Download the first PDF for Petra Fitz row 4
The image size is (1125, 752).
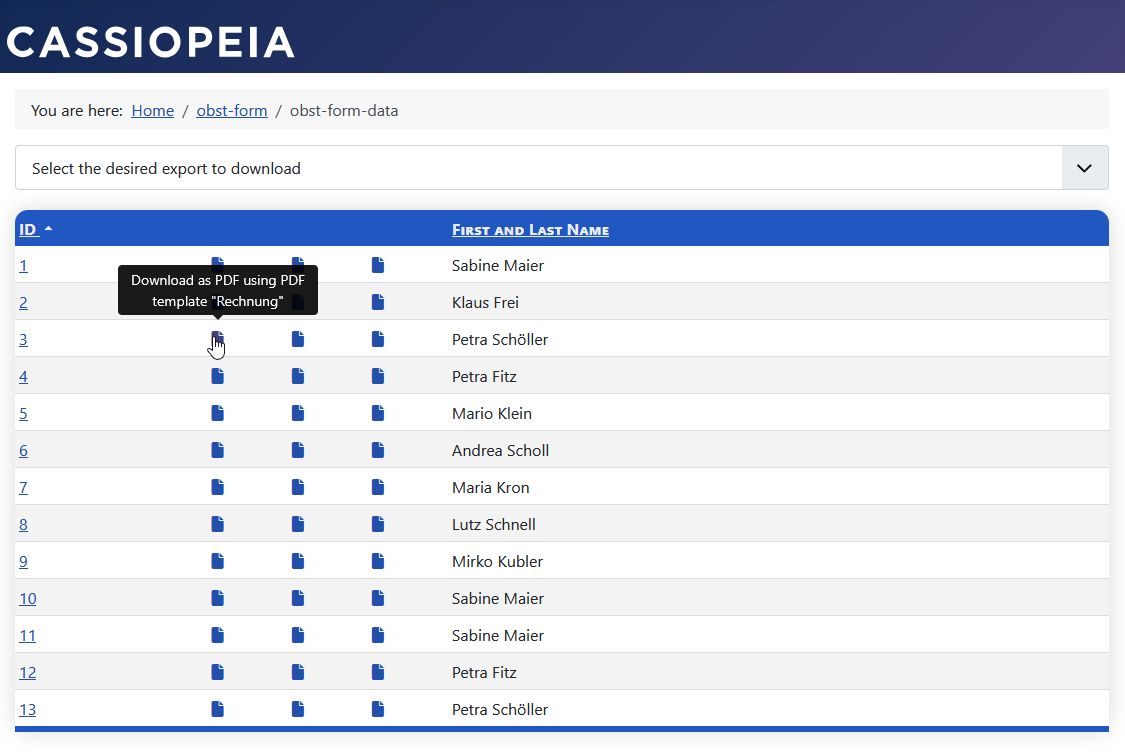(217, 376)
